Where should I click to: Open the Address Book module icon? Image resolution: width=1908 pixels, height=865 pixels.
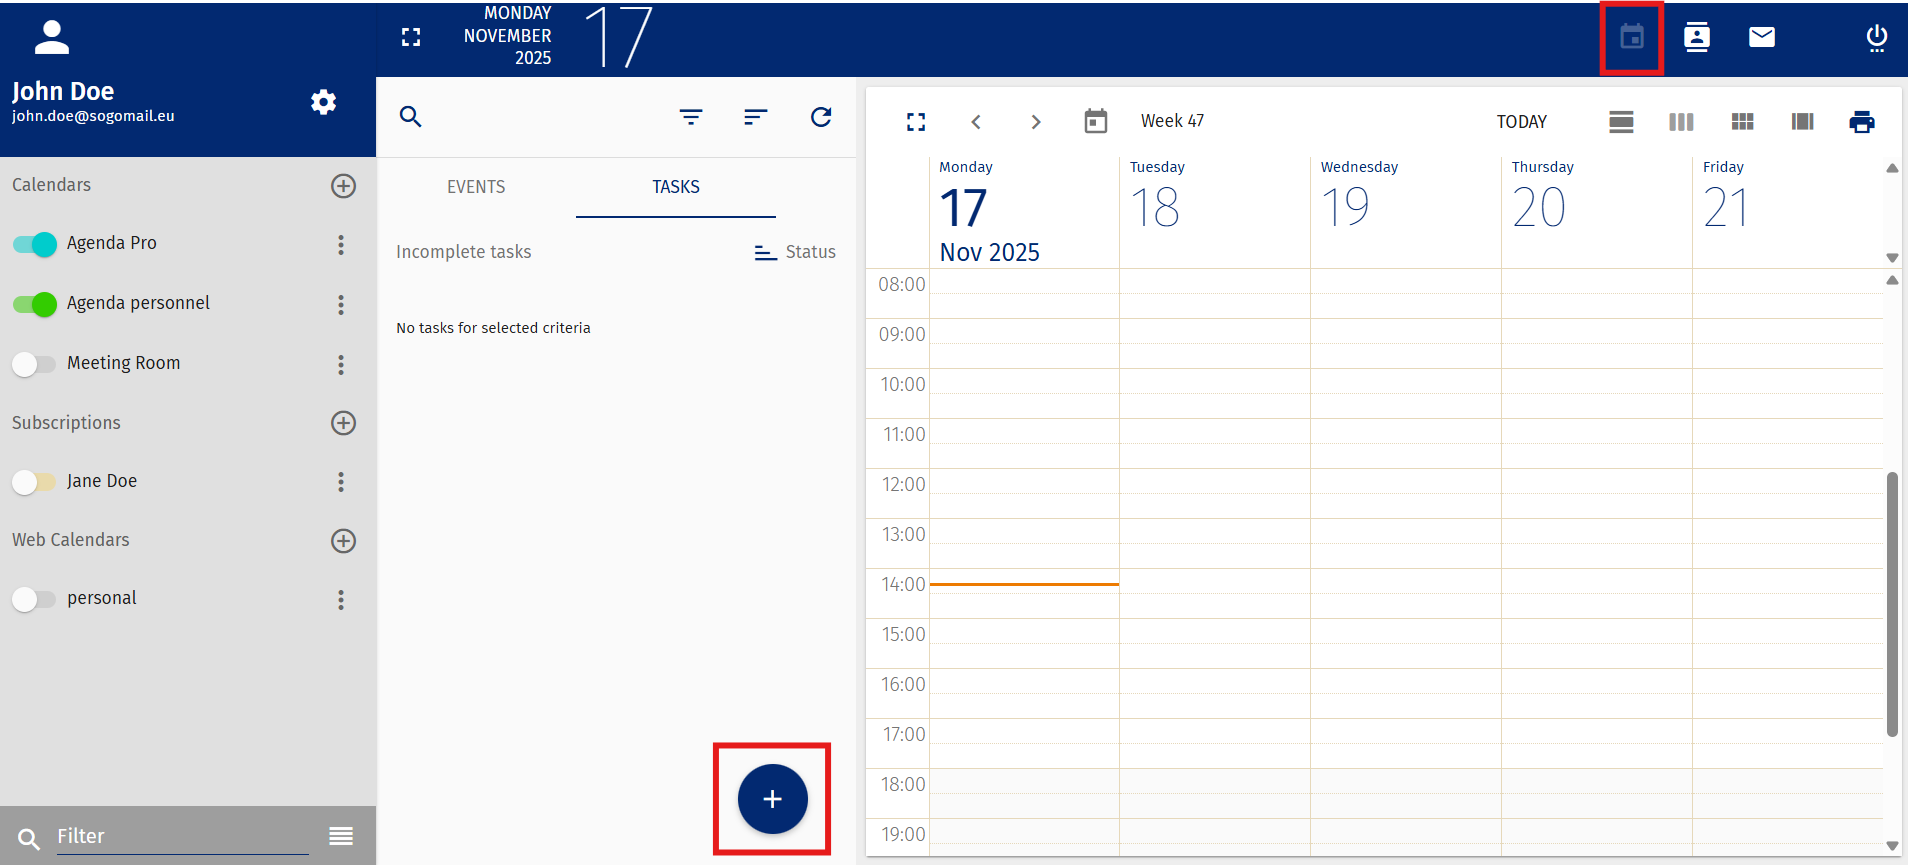(1696, 38)
